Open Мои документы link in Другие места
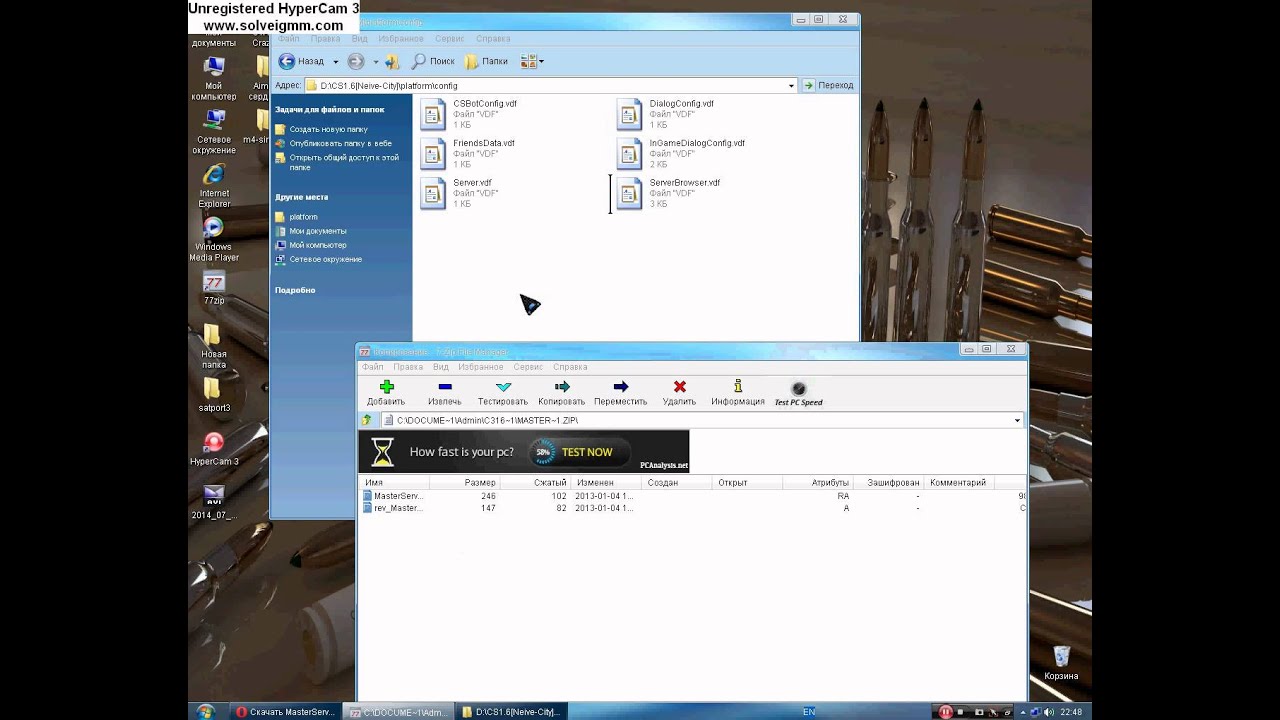The width and height of the screenshot is (1280, 720). click(318, 231)
